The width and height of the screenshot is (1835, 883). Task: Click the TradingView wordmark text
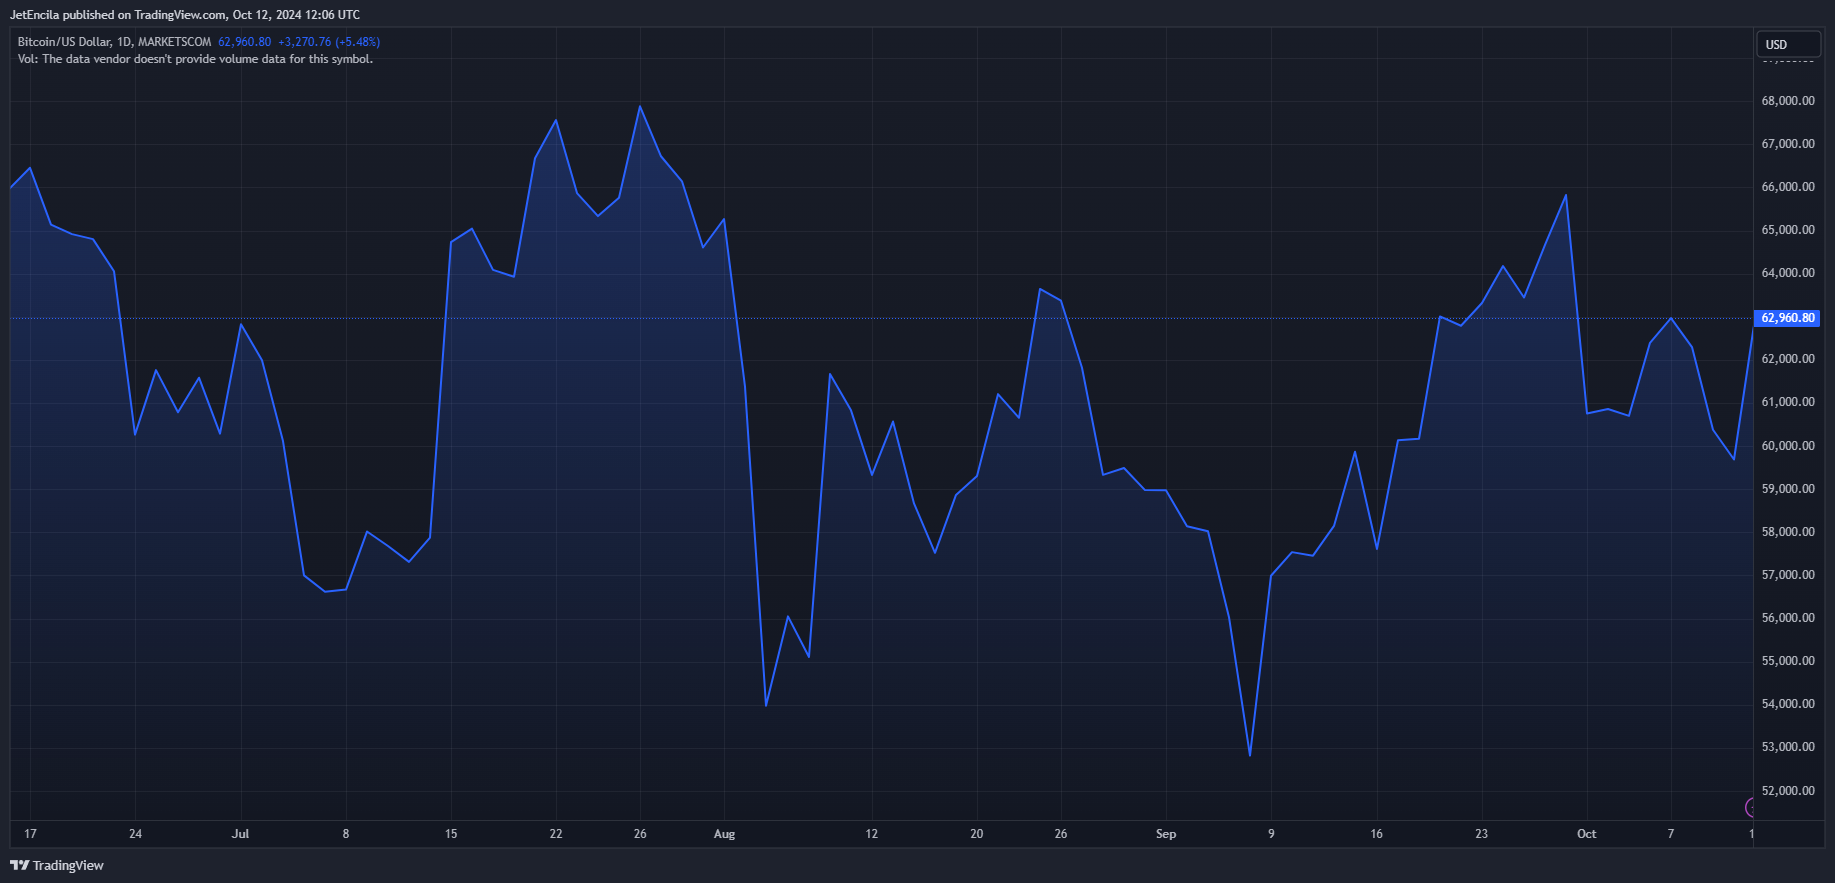[x=68, y=865]
